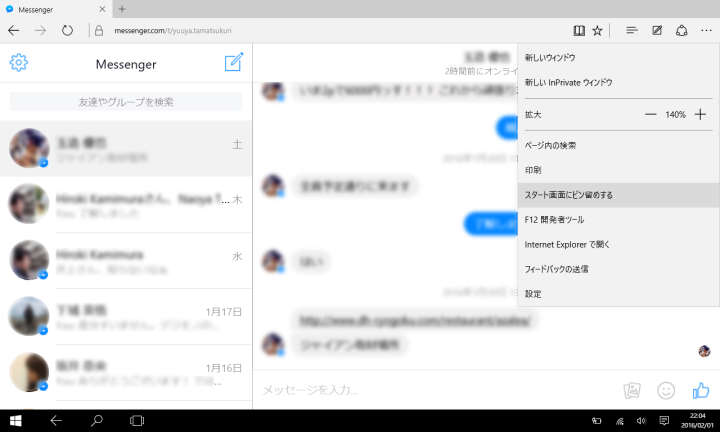Compose a new message with pencil icon
720x432 pixels.
coord(234,62)
